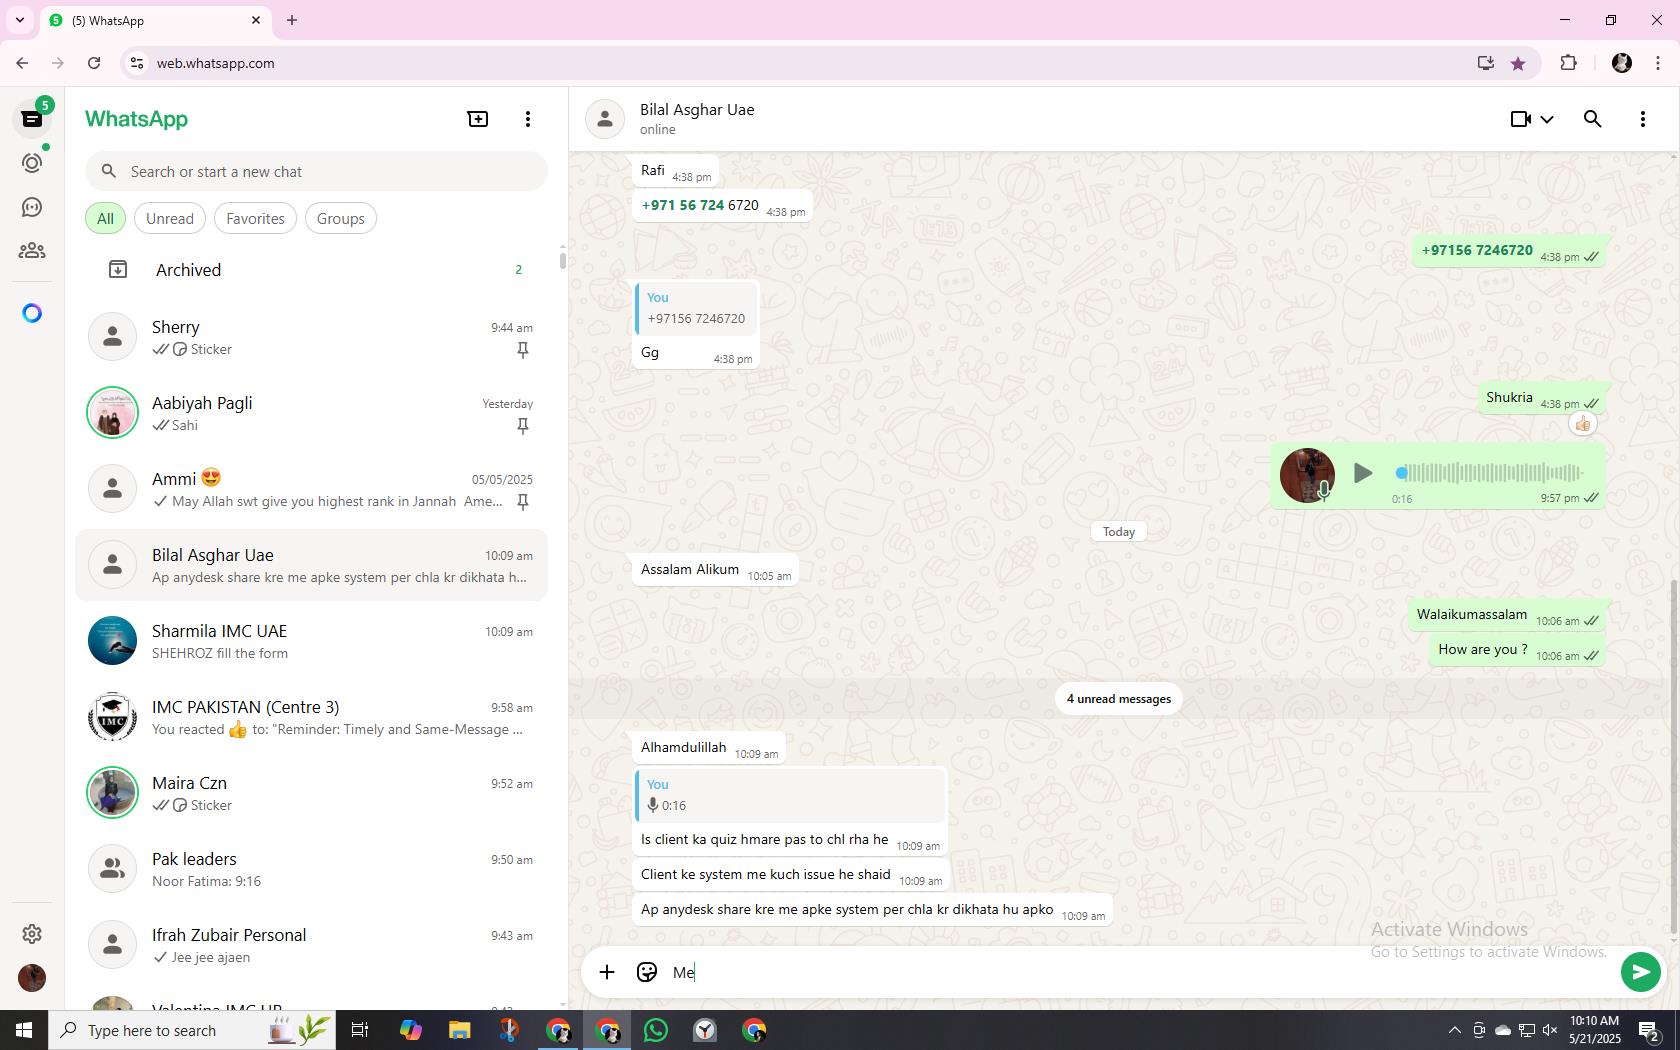Image resolution: width=1680 pixels, height=1050 pixels.
Task: Jump to quoted voice message 0:16 reply
Action: (790, 795)
